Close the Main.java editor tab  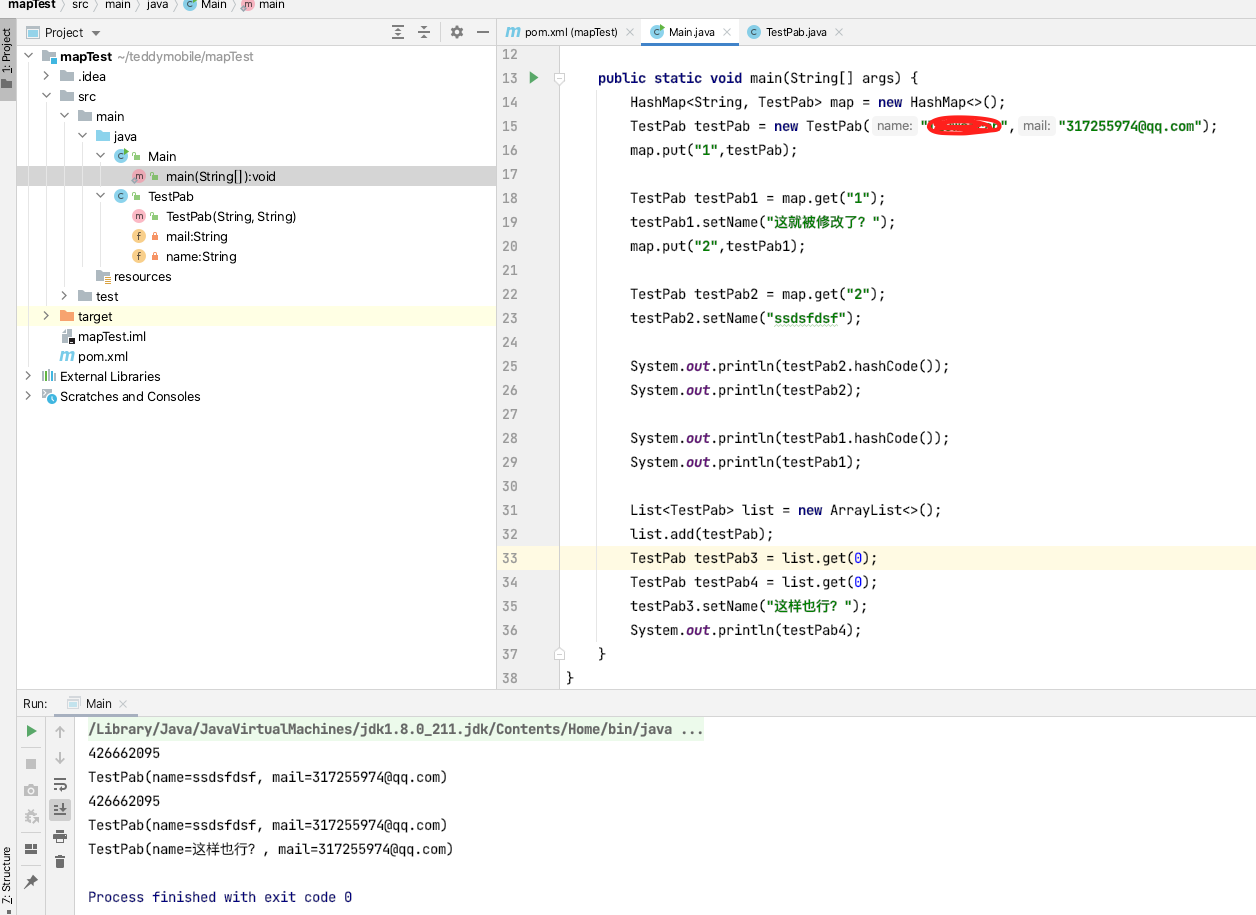(727, 32)
